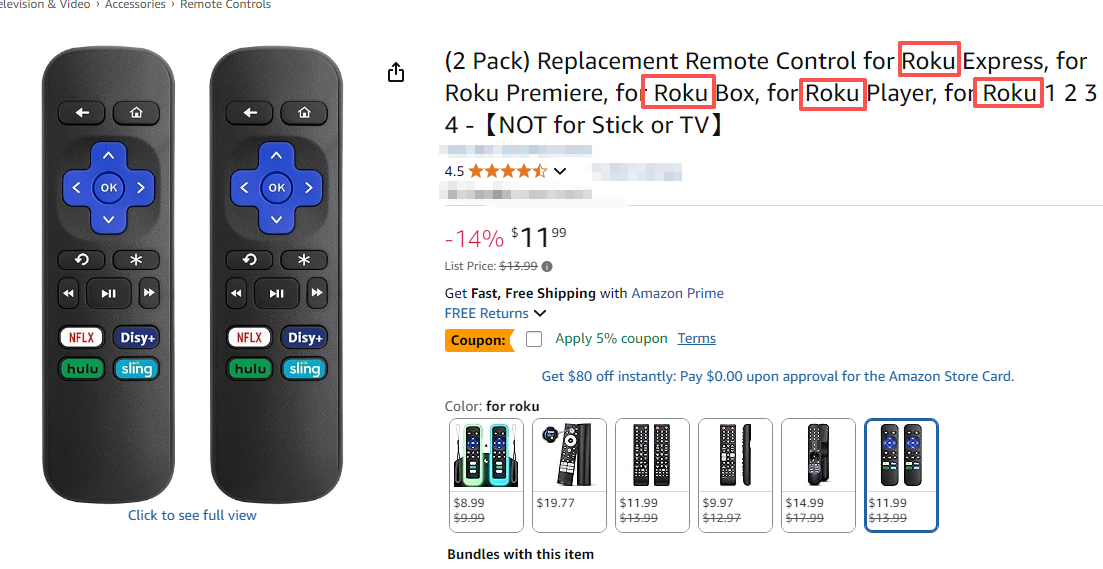
Task: Pick the $14.99 remote variant
Action: [x=818, y=474]
